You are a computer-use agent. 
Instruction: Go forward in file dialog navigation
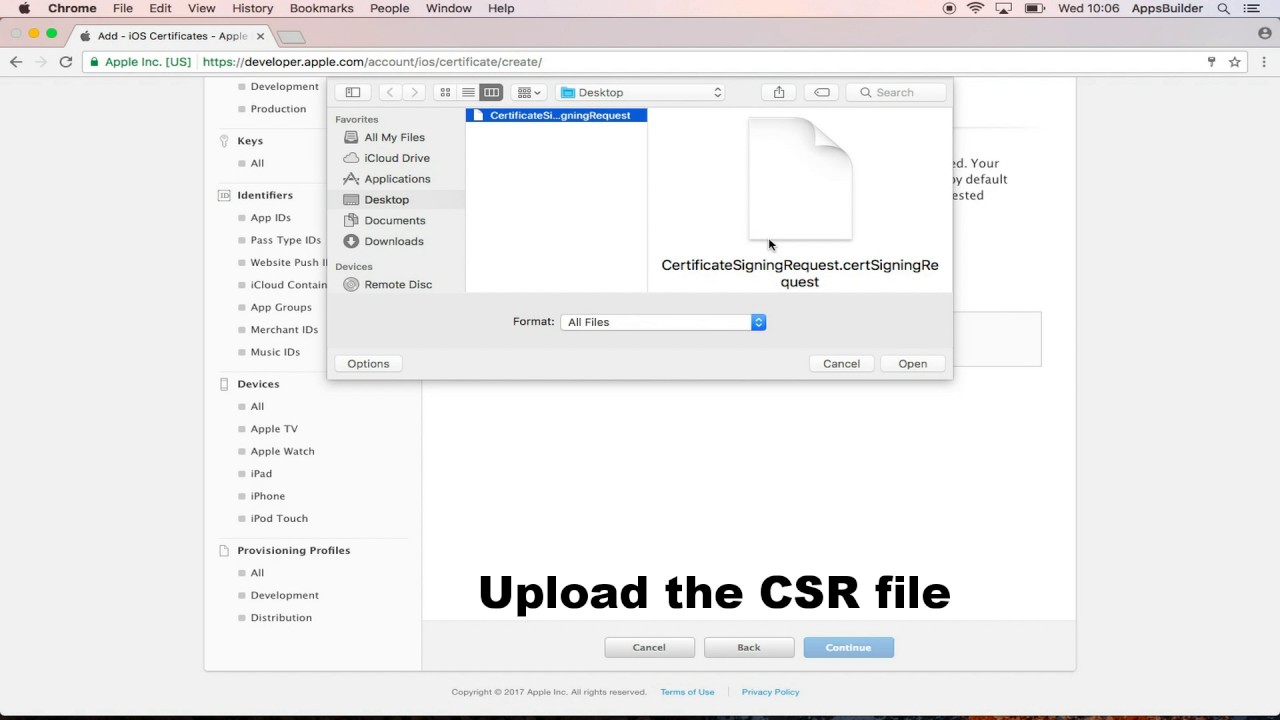tap(414, 92)
